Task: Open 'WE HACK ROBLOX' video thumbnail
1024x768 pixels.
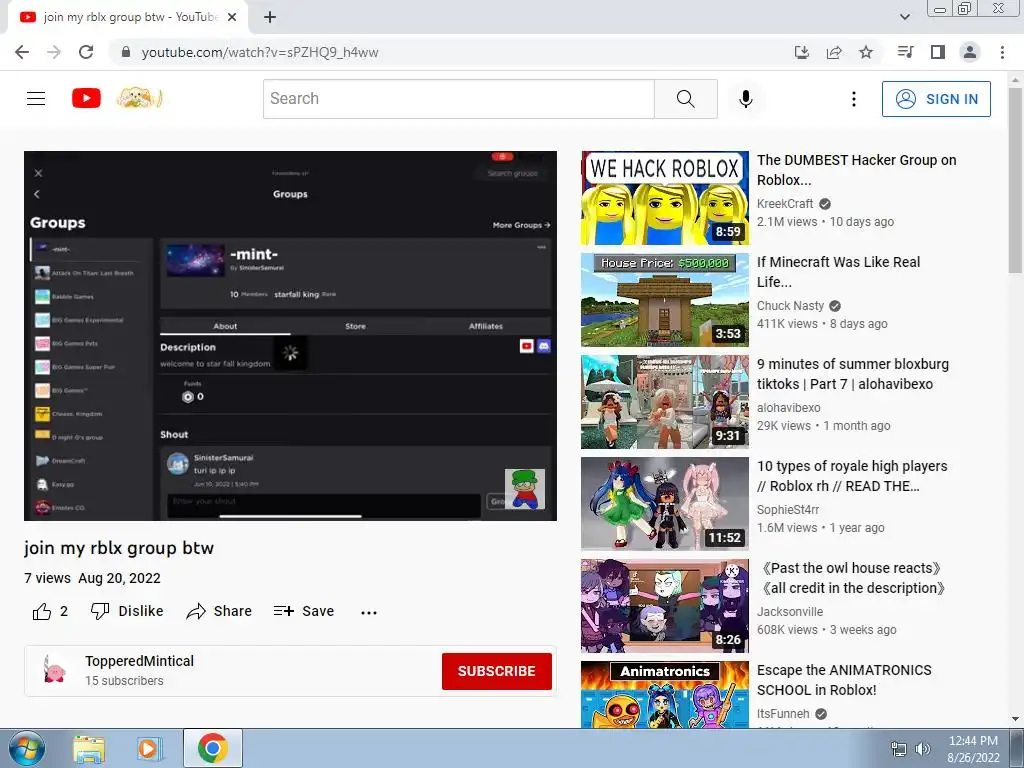Action: pyautogui.click(x=665, y=198)
